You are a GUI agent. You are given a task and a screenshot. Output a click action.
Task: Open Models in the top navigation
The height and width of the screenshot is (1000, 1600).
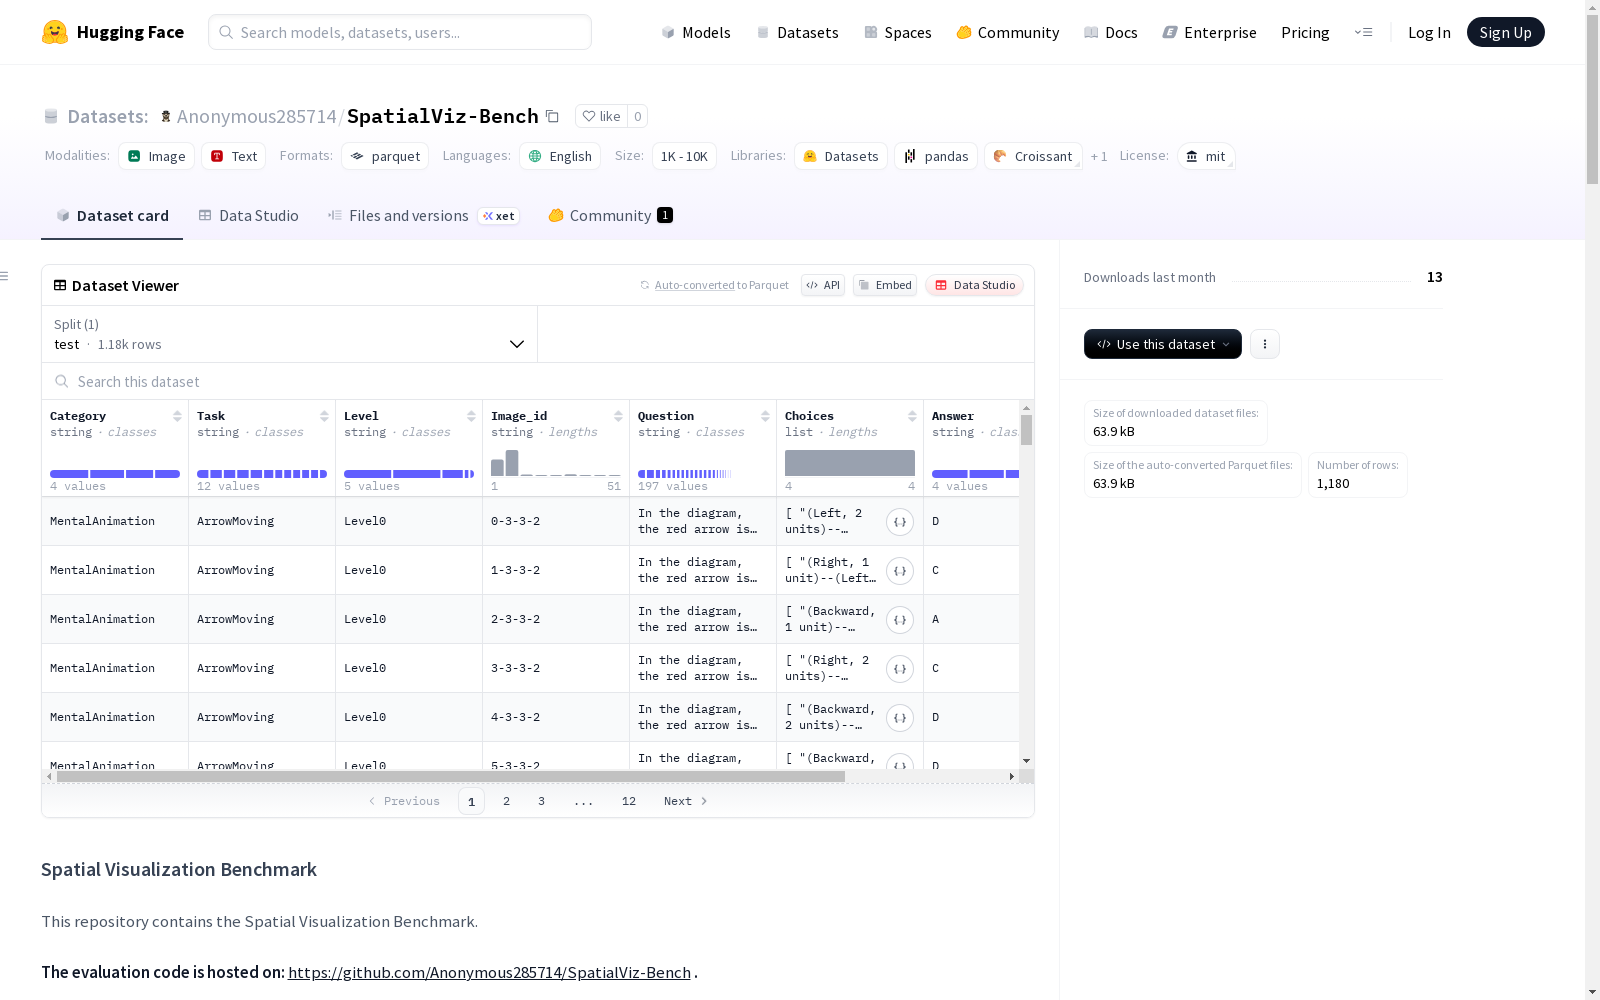coord(696,32)
